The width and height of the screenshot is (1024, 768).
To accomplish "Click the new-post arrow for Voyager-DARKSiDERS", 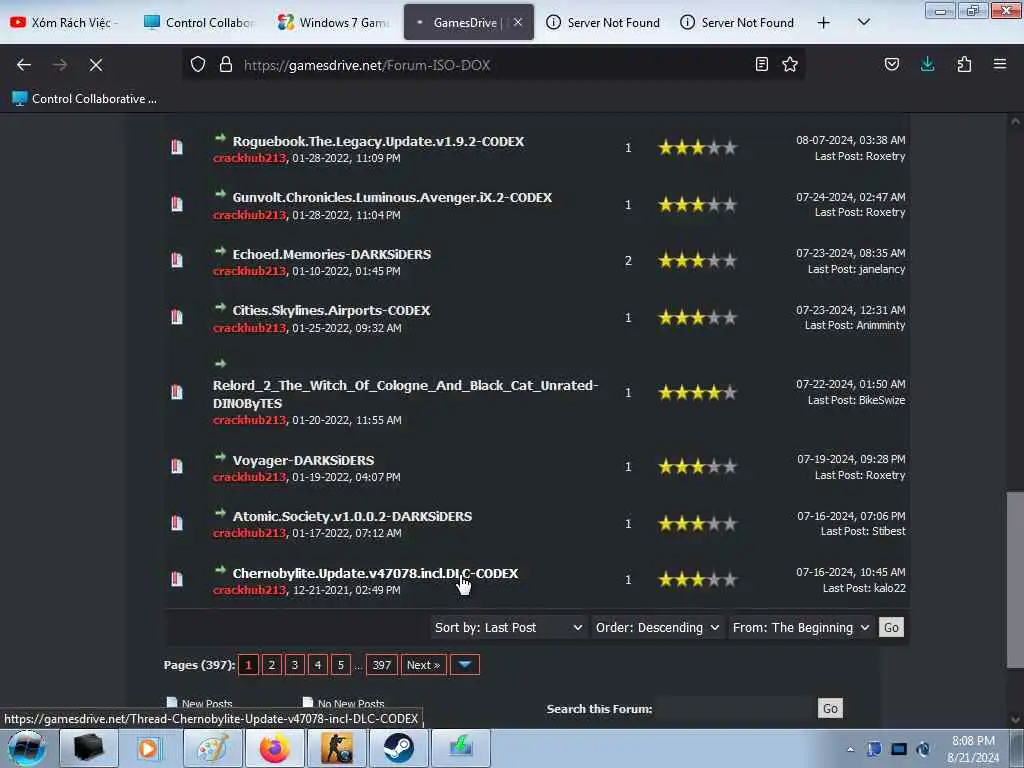I will (220, 456).
